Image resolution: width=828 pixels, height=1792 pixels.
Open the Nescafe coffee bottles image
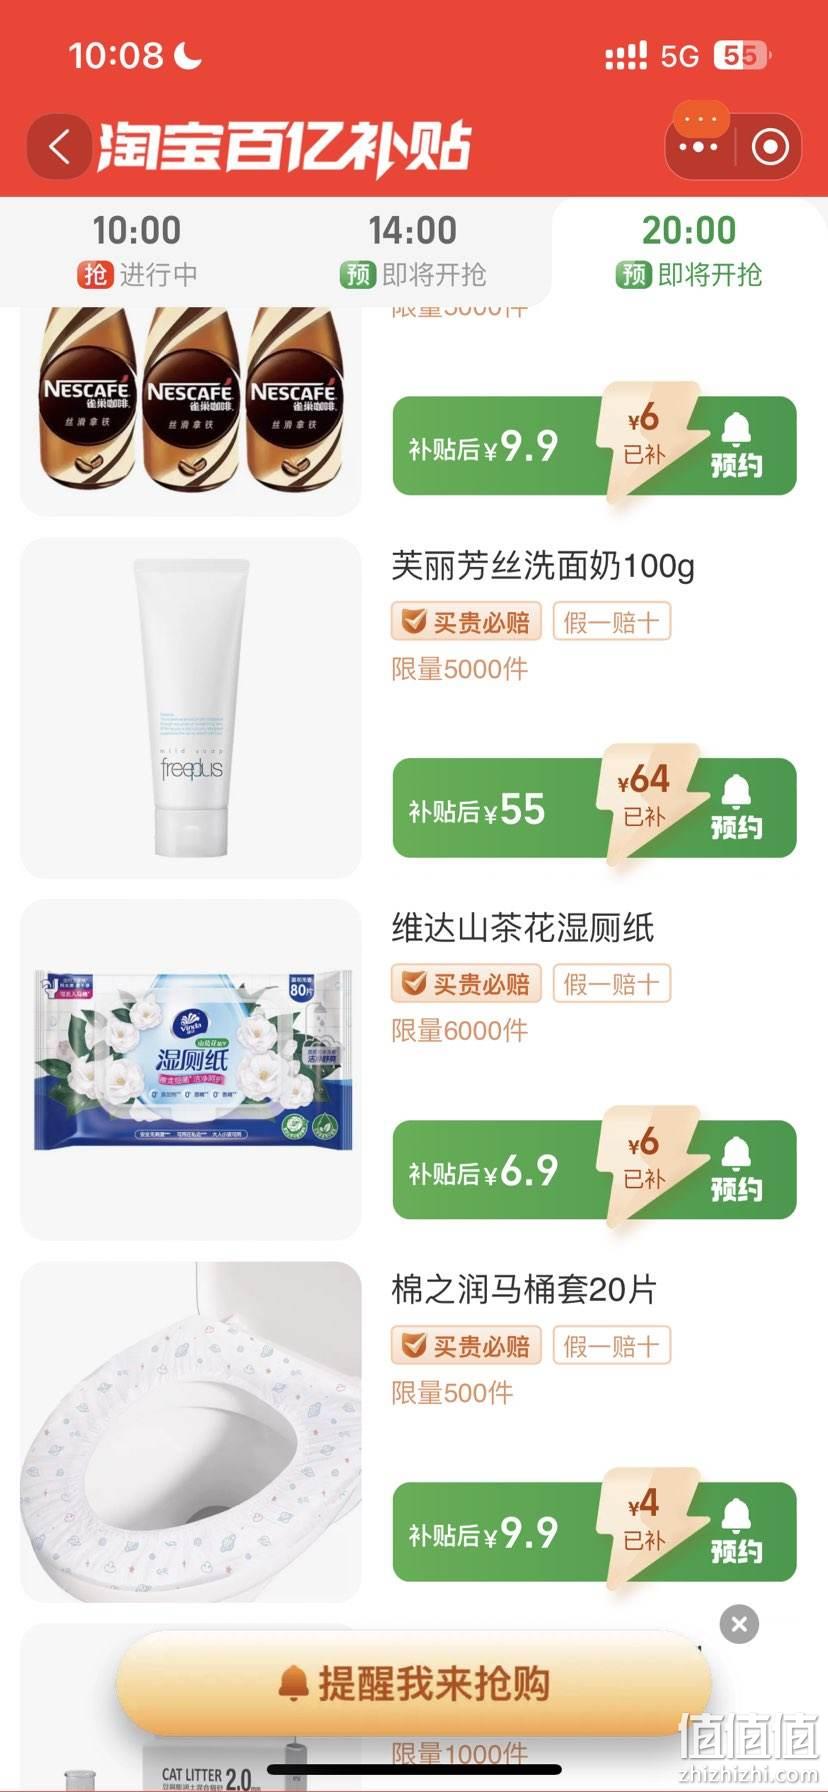click(191, 410)
